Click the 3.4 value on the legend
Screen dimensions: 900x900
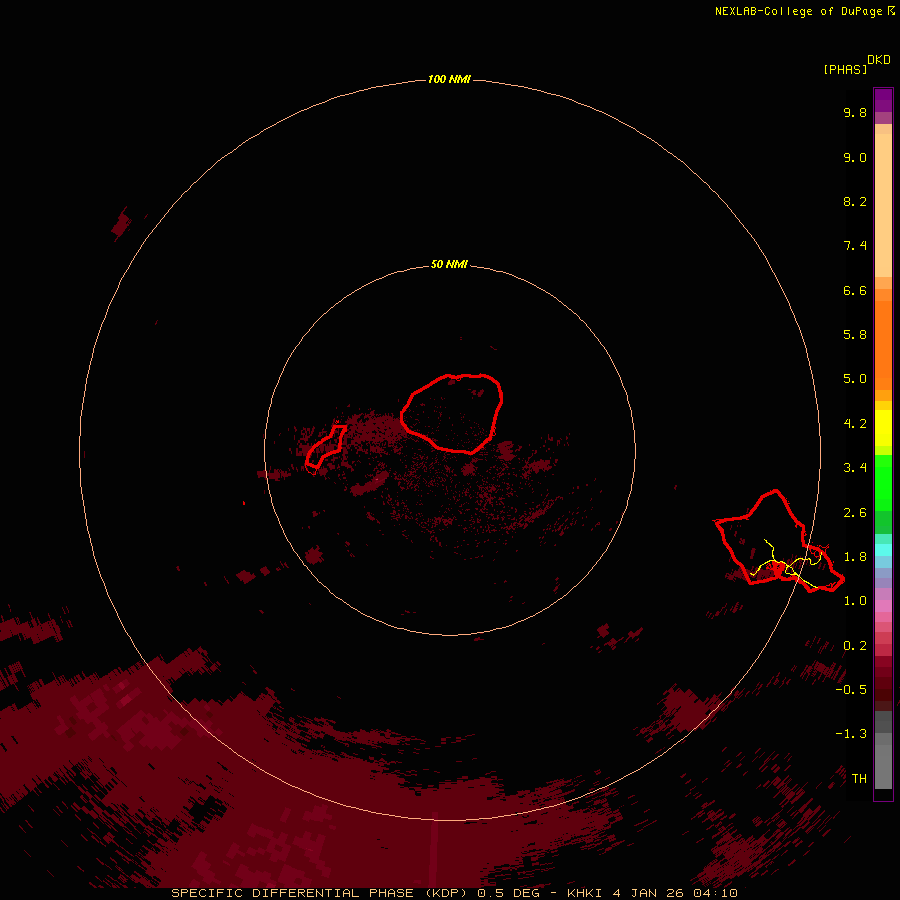coord(855,468)
